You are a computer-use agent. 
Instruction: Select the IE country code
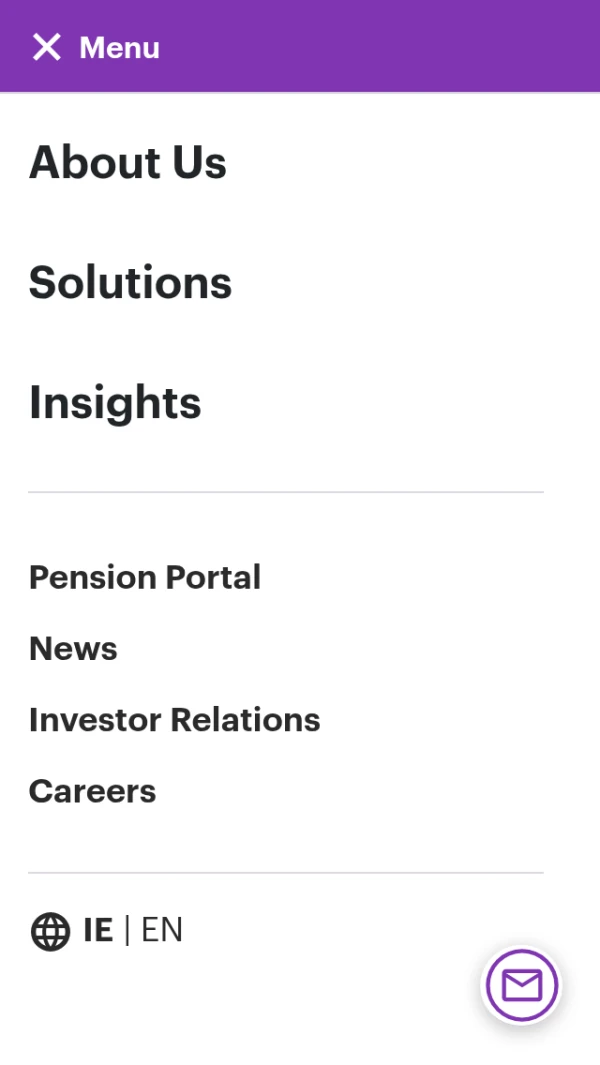tap(99, 930)
